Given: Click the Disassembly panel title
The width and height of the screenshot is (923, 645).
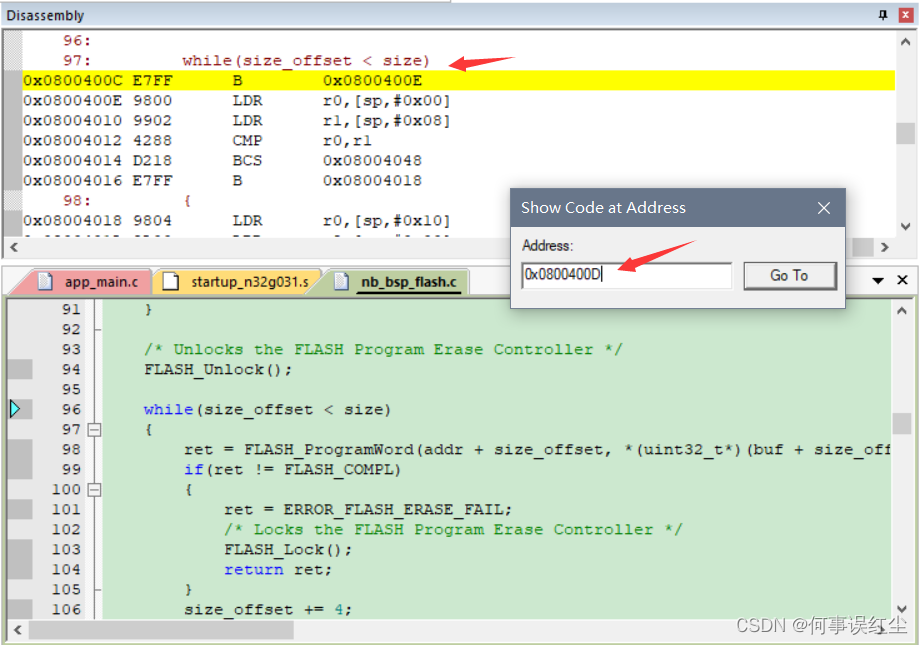Looking at the screenshot, I should coord(45,15).
